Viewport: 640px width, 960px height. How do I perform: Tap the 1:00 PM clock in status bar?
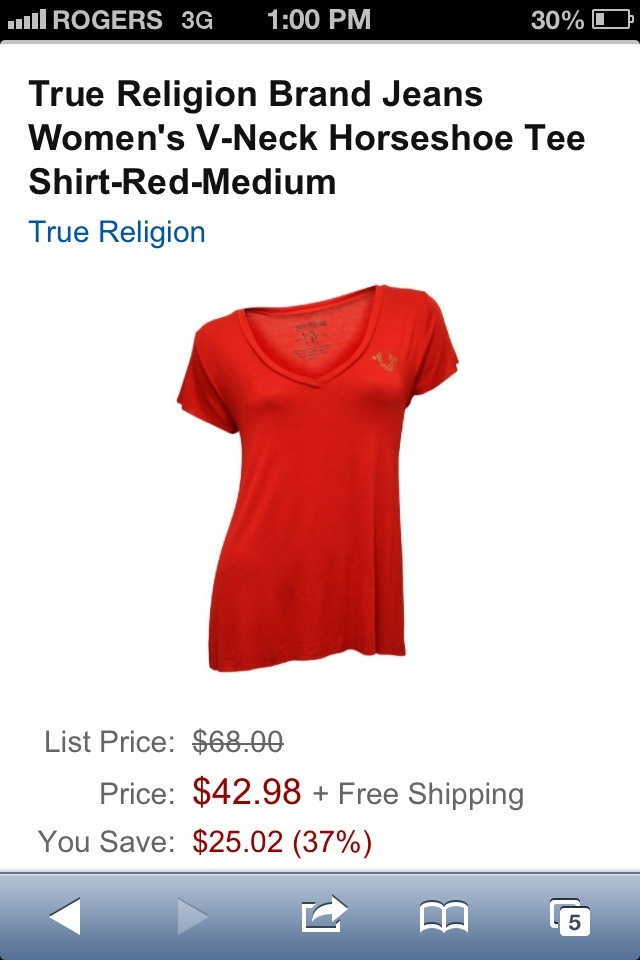pos(319,20)
